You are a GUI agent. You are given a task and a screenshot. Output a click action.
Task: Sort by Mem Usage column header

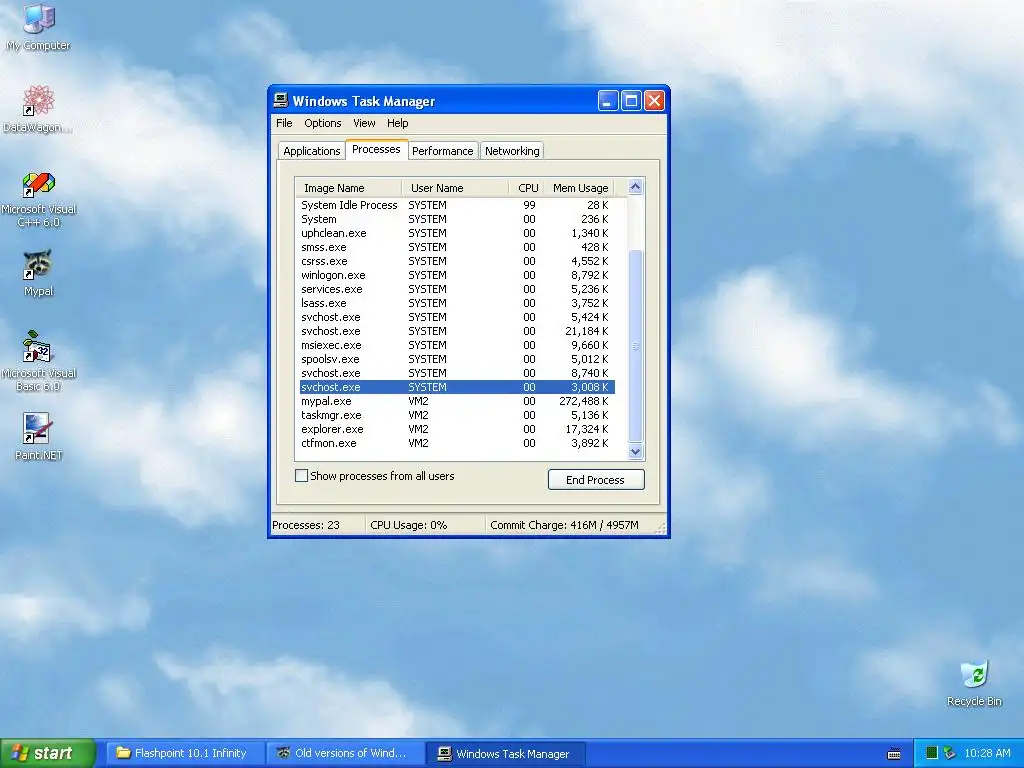(578, 188)
